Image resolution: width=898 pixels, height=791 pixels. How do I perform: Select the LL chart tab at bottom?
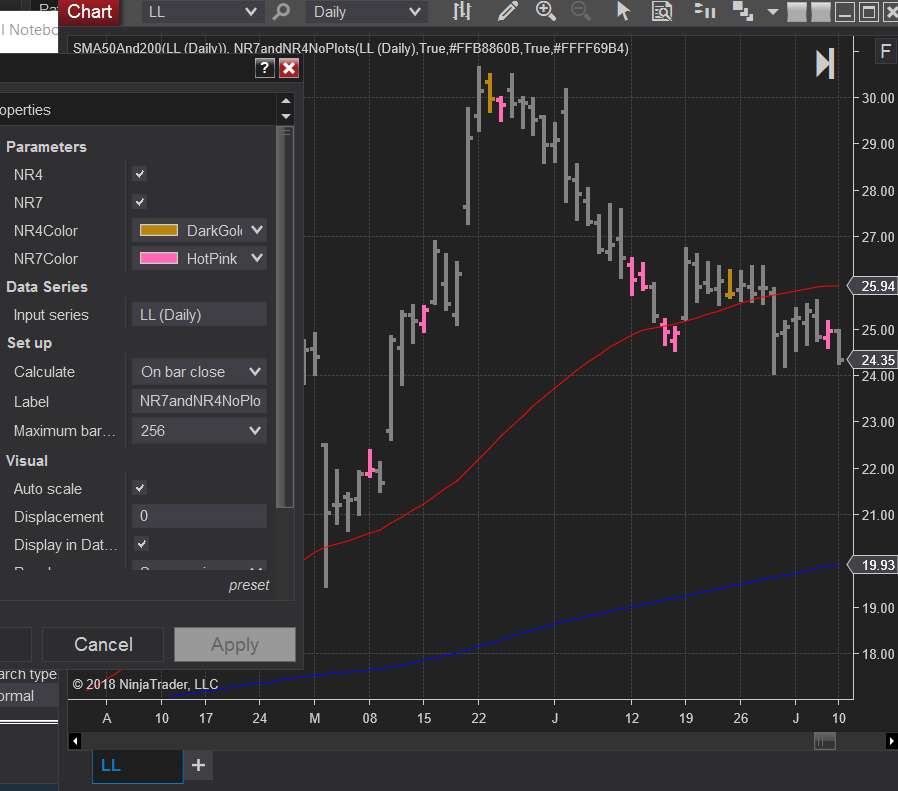[137, 766]
